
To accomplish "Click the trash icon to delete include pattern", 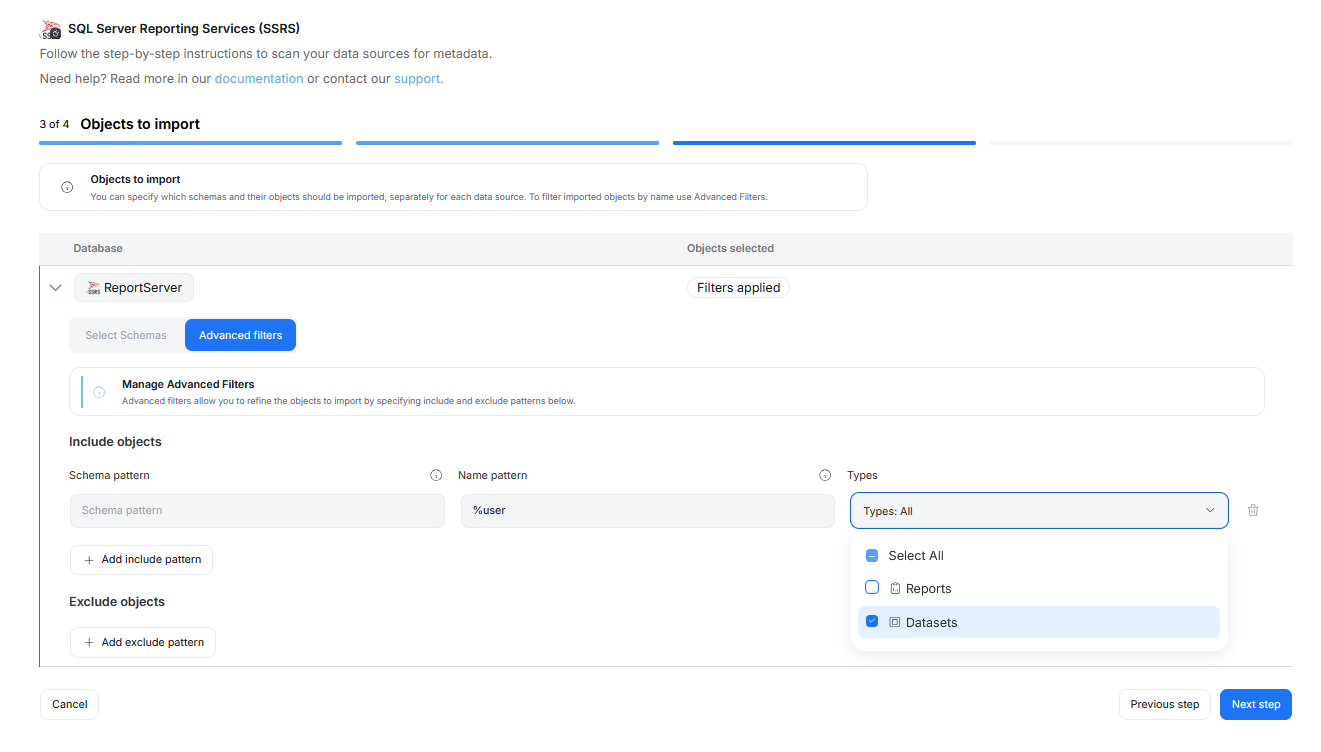I will click(x=1253, y=510).
